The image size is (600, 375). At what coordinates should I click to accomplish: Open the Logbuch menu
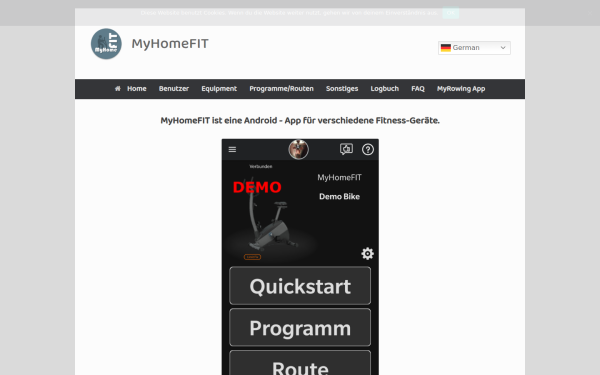(384, 89)
